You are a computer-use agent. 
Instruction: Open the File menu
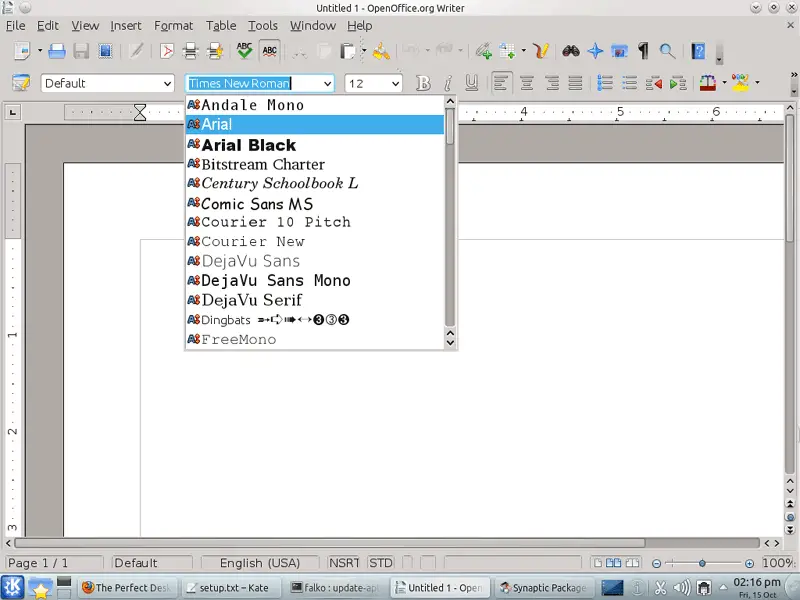click(16, 26)
